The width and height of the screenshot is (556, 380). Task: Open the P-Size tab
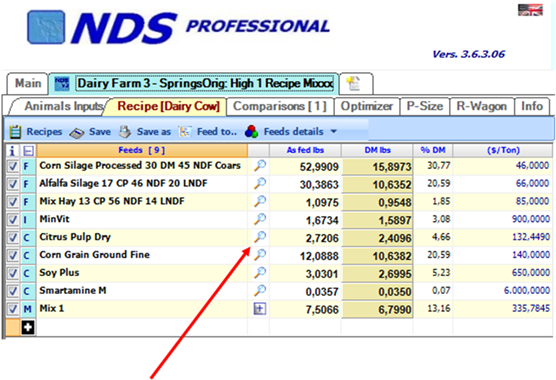click(x=424, y=106)
